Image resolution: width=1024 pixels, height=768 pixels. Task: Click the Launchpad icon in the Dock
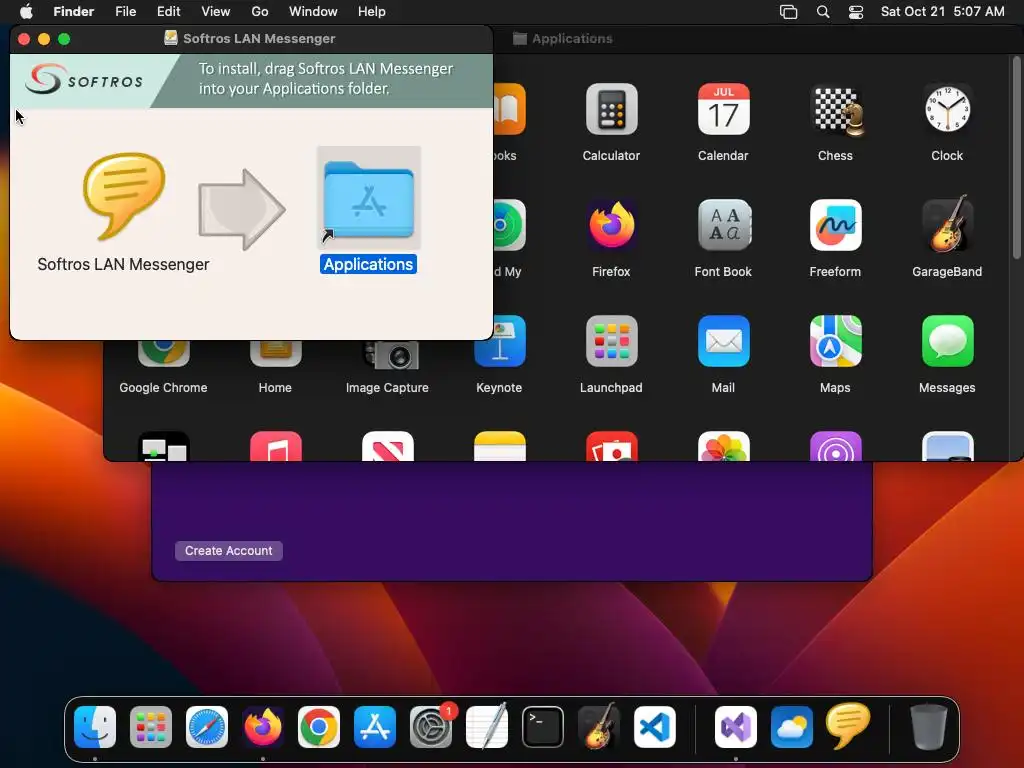pos(151,727)
